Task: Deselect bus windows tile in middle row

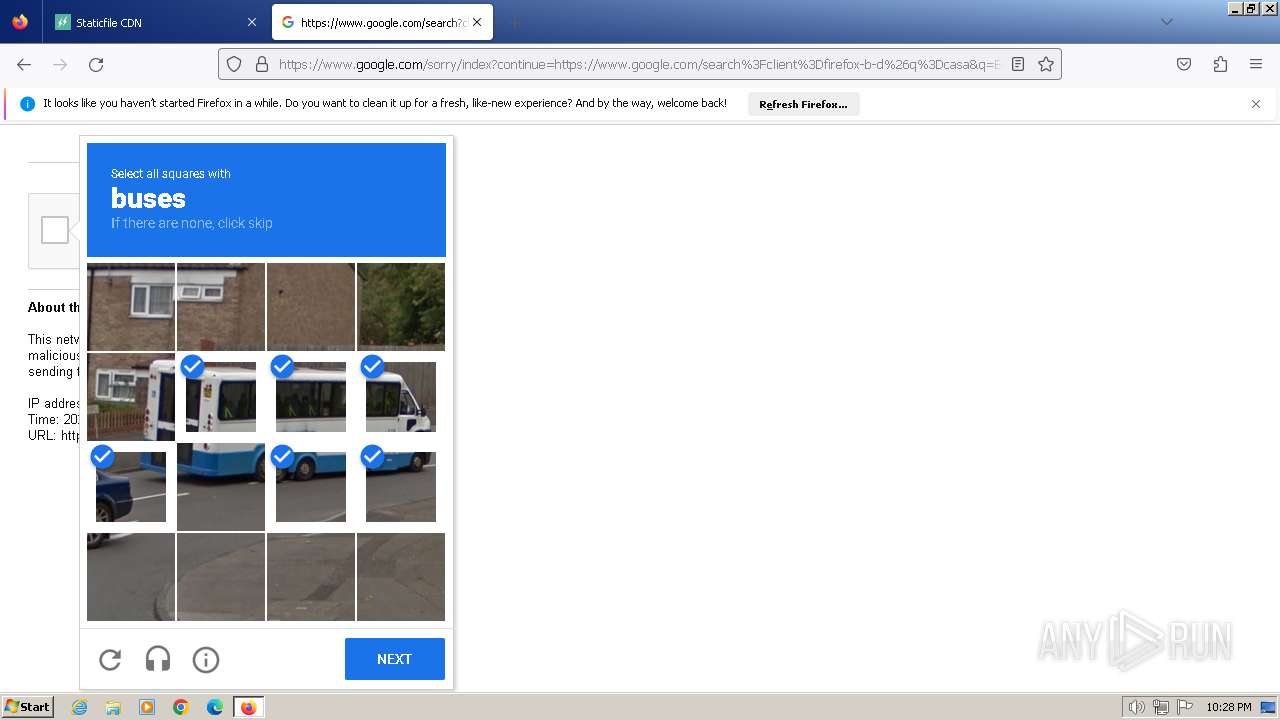Action: (311, 397)
